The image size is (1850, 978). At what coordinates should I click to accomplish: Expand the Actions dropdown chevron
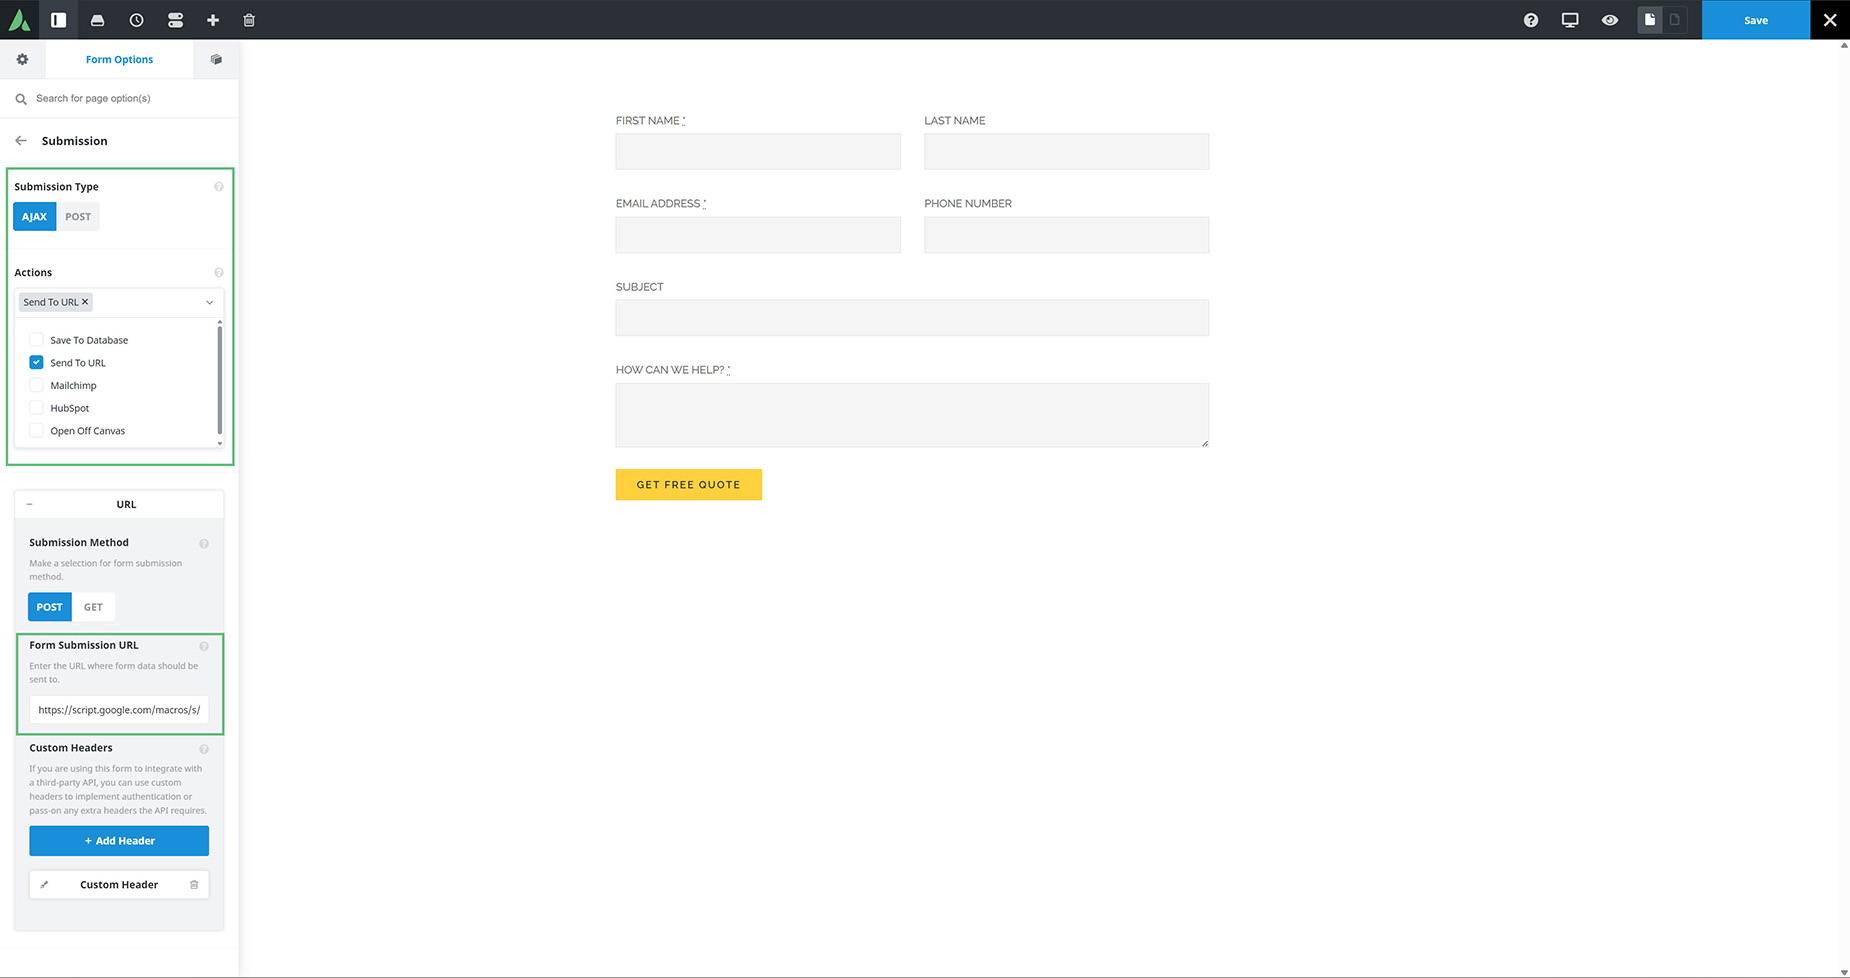click(209, 302)
